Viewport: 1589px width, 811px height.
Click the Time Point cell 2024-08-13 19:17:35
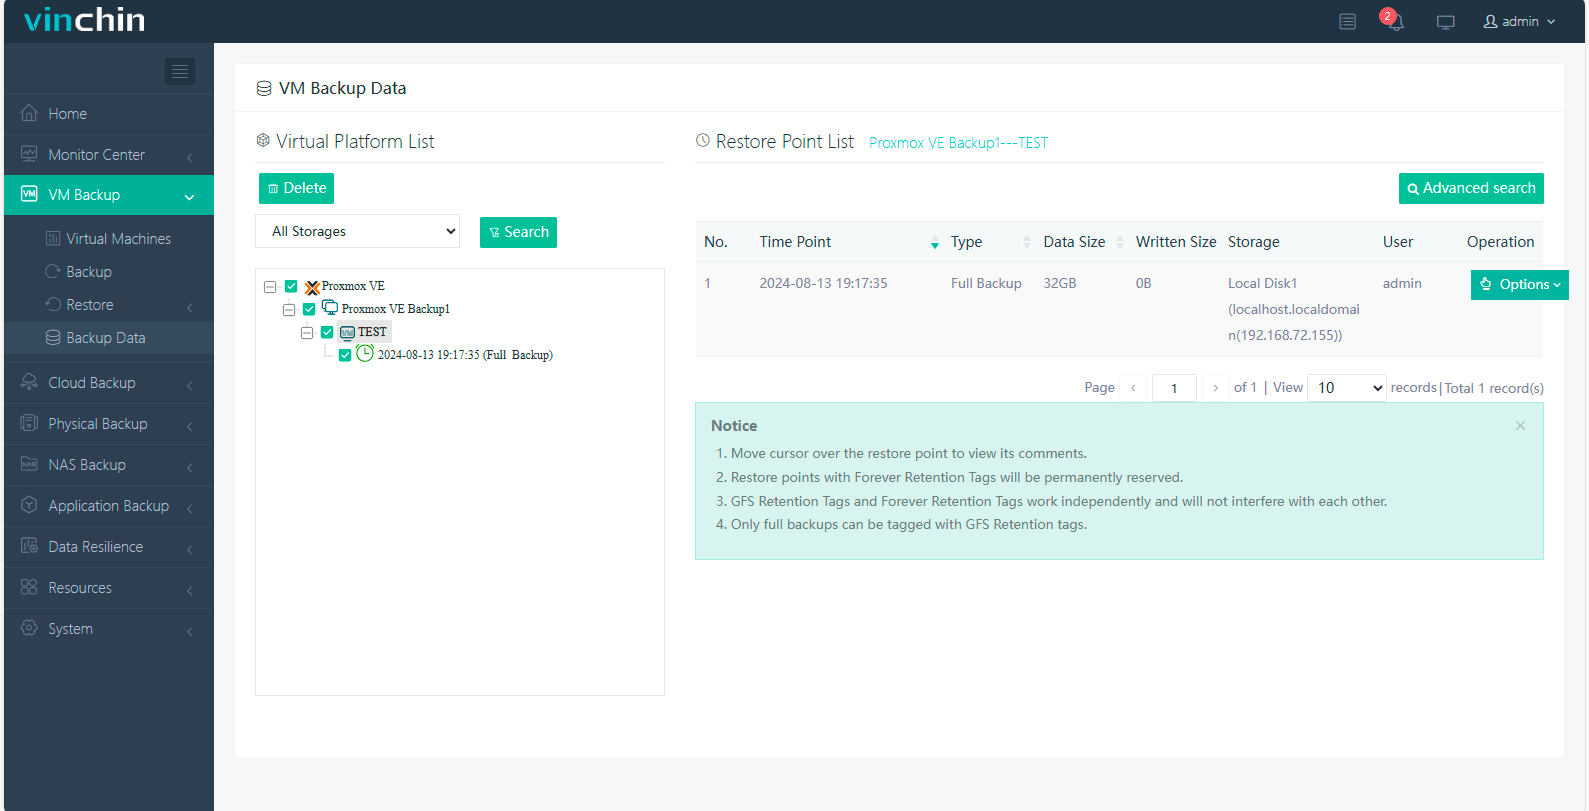pos(823,283)
